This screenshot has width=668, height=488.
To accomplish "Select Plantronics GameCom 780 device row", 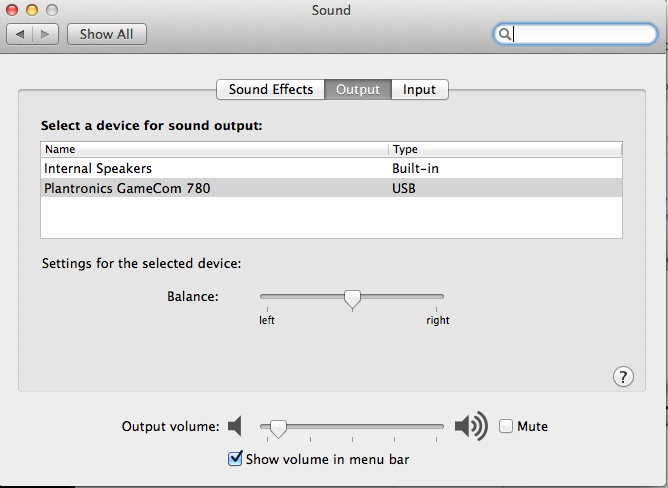I will (x=331, y=188).
